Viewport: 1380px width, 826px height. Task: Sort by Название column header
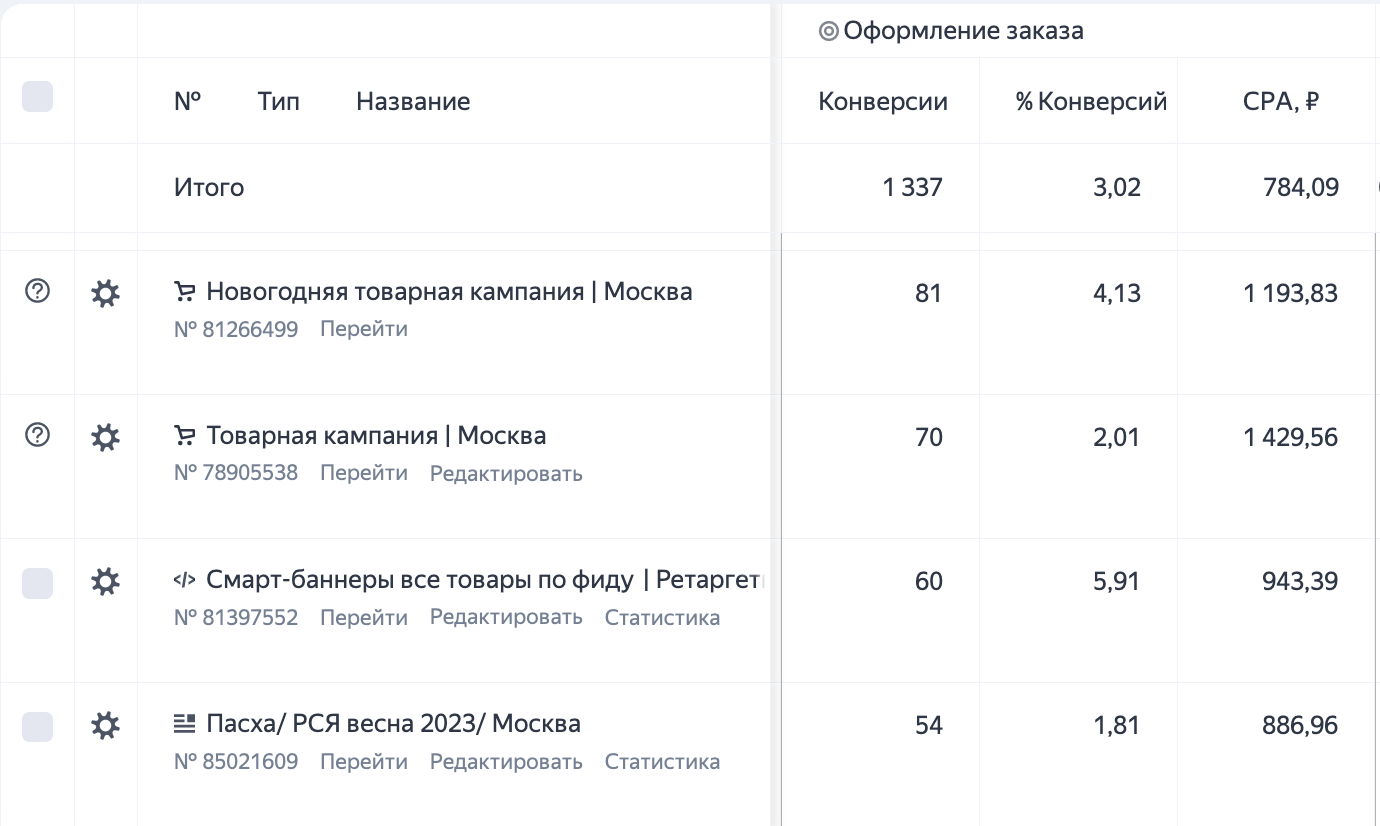tap(413, 101)
